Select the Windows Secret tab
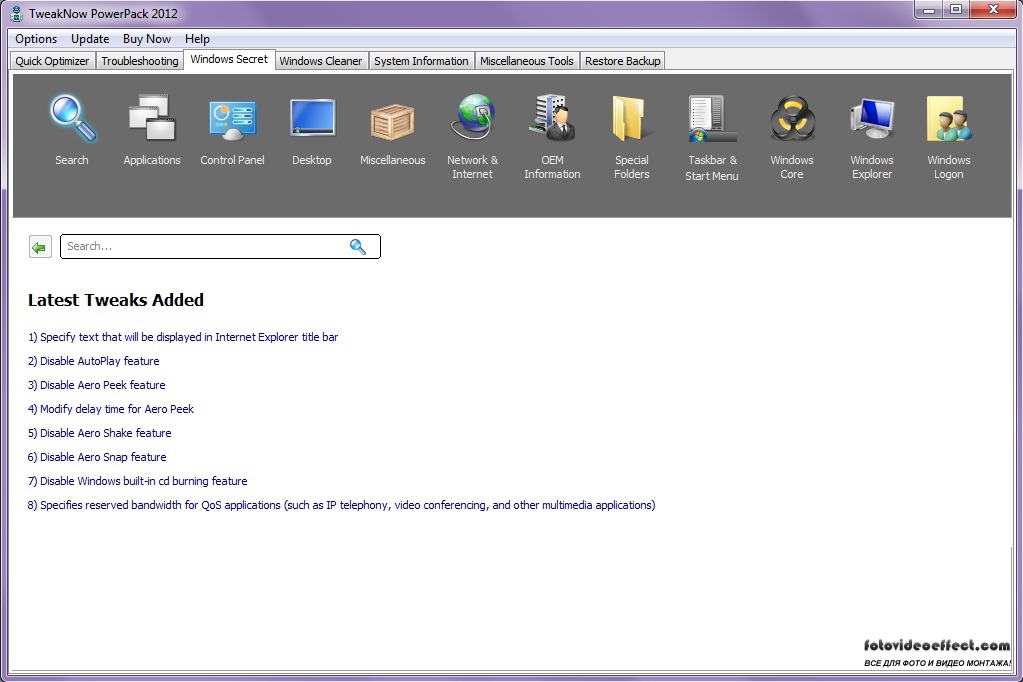The height and width of the screenshot is (682, 1023). pos(229,59)
